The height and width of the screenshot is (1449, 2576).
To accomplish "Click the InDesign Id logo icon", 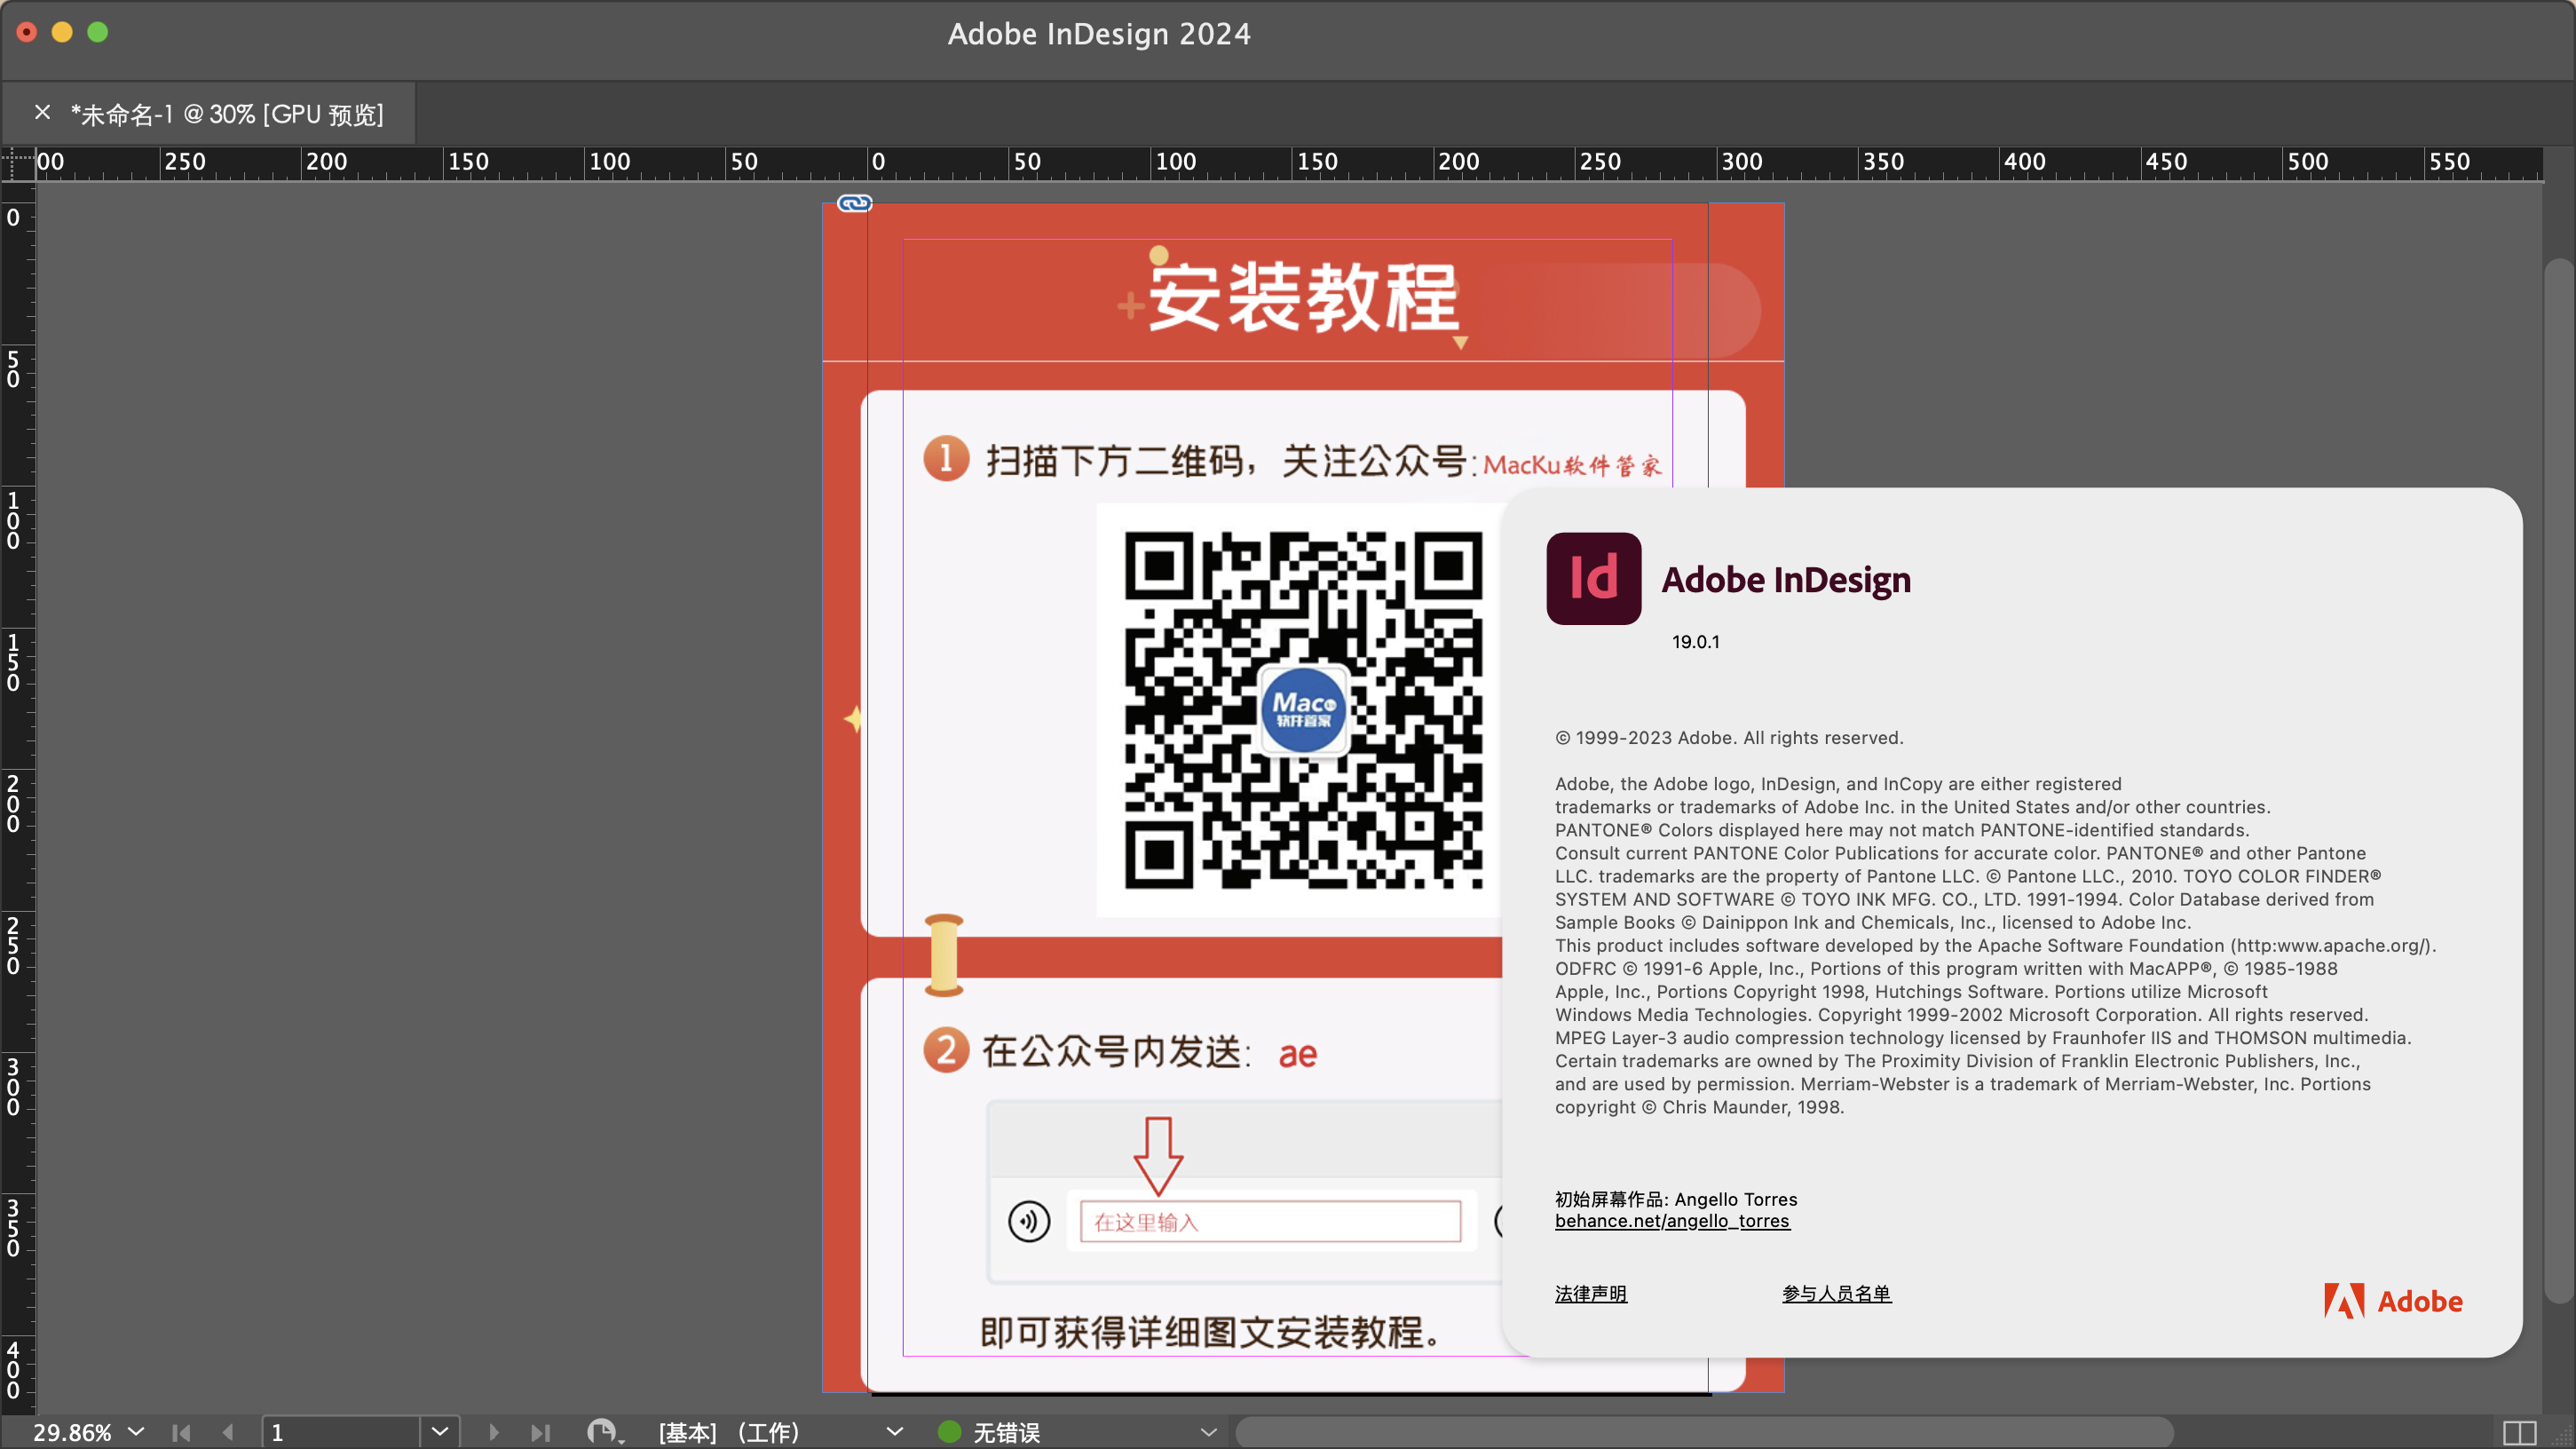I will click(x=1593, y=578).
